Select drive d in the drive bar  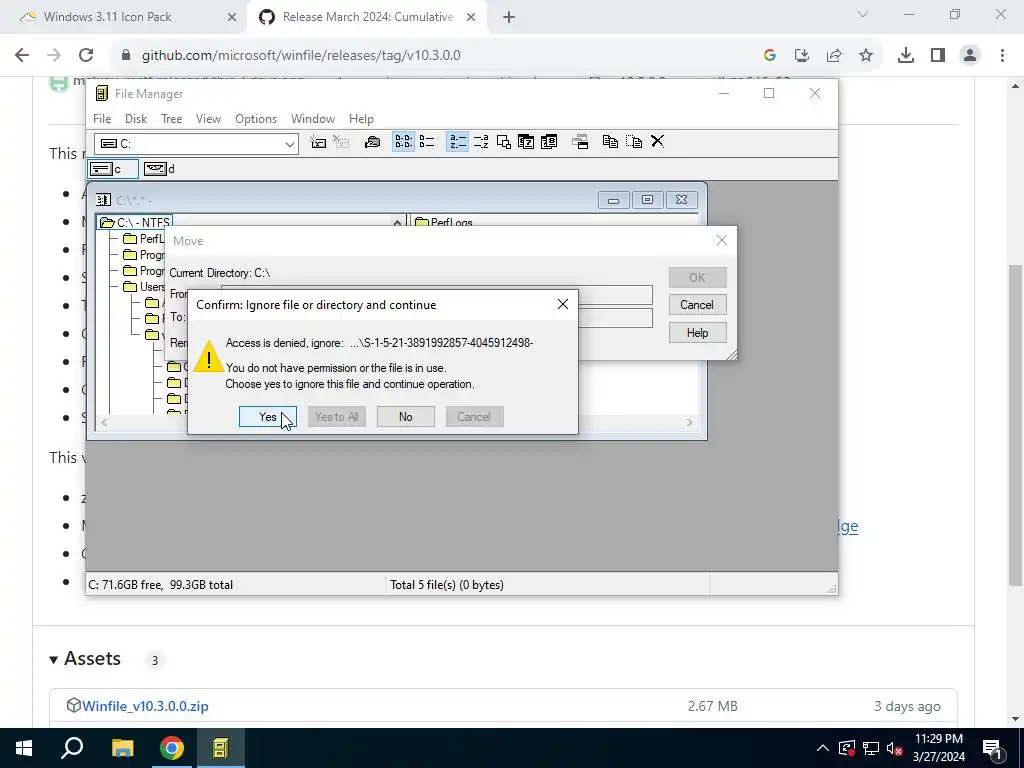tap(159, 169)
